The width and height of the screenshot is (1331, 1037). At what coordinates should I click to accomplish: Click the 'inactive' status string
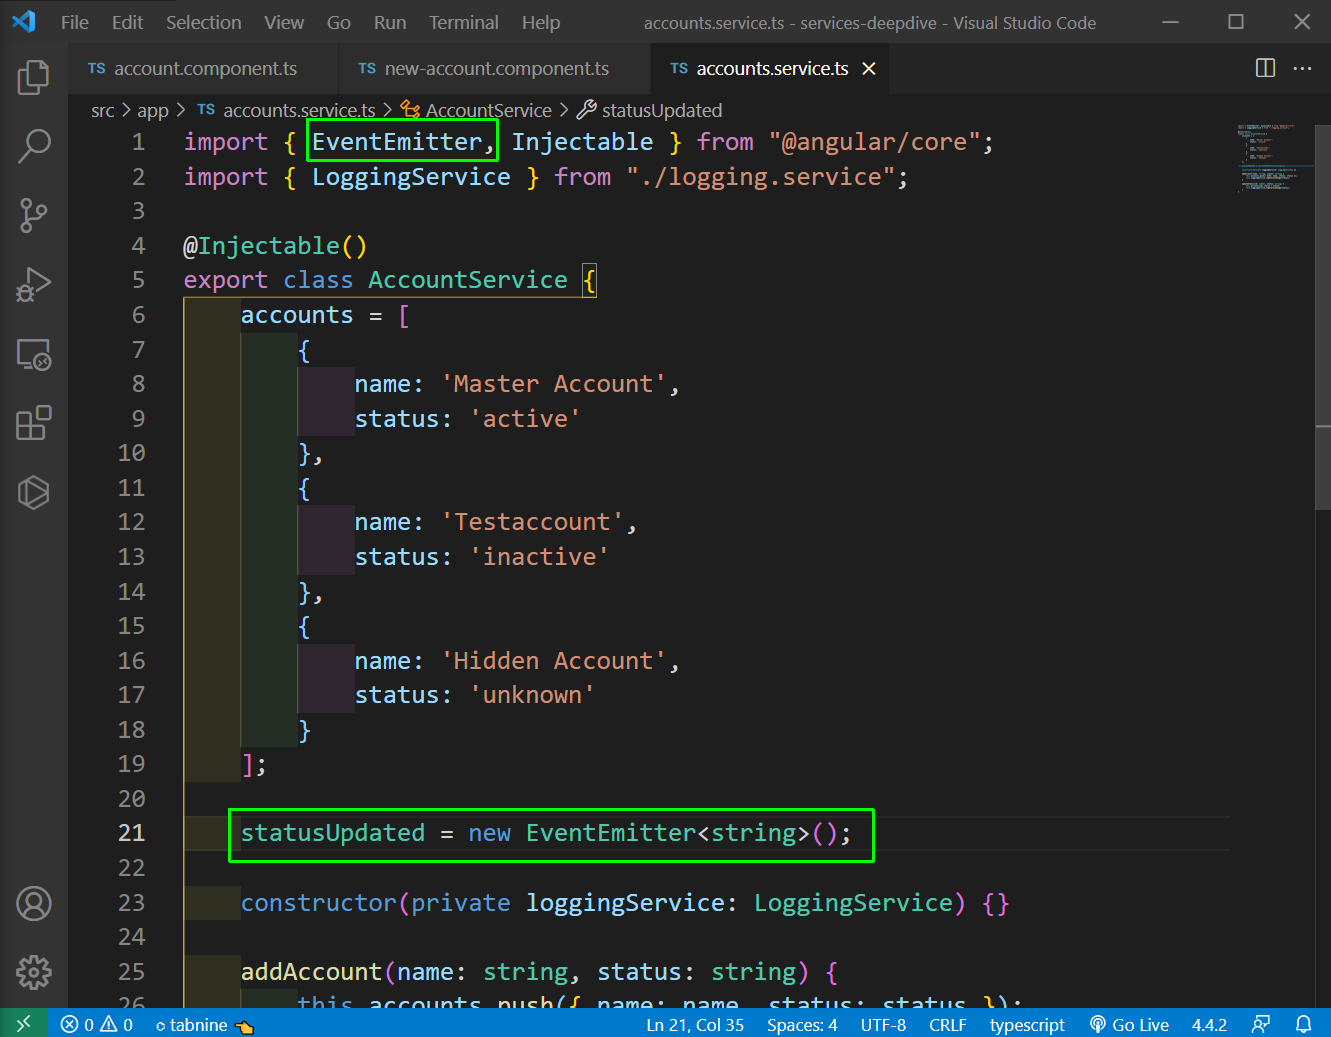point(539,557)
